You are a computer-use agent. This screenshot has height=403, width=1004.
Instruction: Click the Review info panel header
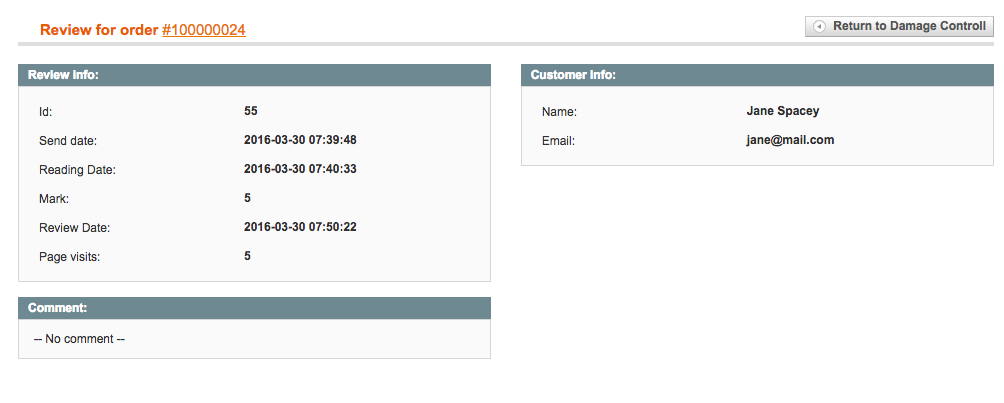point(254,75)
